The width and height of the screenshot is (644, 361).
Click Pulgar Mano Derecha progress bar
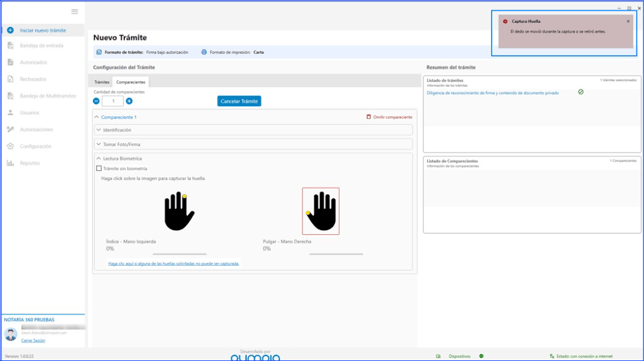click(336, 254)
